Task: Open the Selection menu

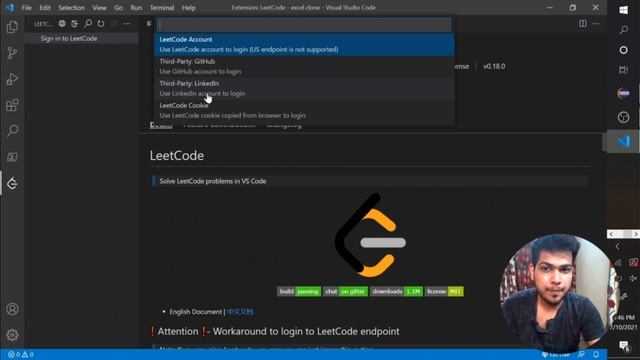Action: click(x=71, y=8)
